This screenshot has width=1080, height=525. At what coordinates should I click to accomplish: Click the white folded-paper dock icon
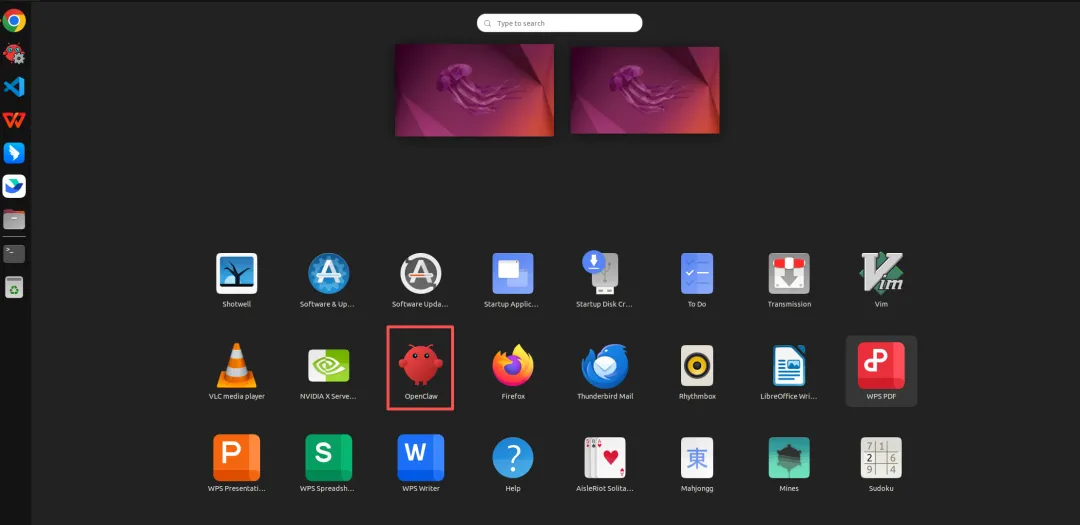tap(14, 186)
